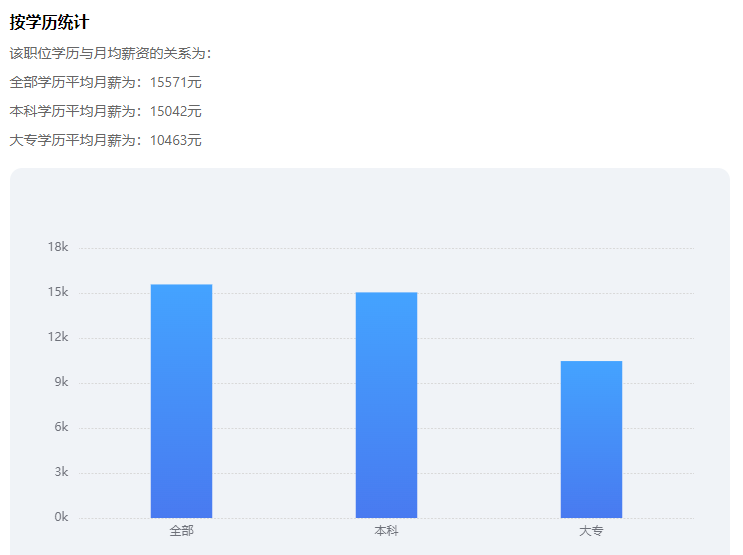Click the 本科 bar in the chart
The image size is (743, 555).
pyautogui.click(x=386, y=405)
